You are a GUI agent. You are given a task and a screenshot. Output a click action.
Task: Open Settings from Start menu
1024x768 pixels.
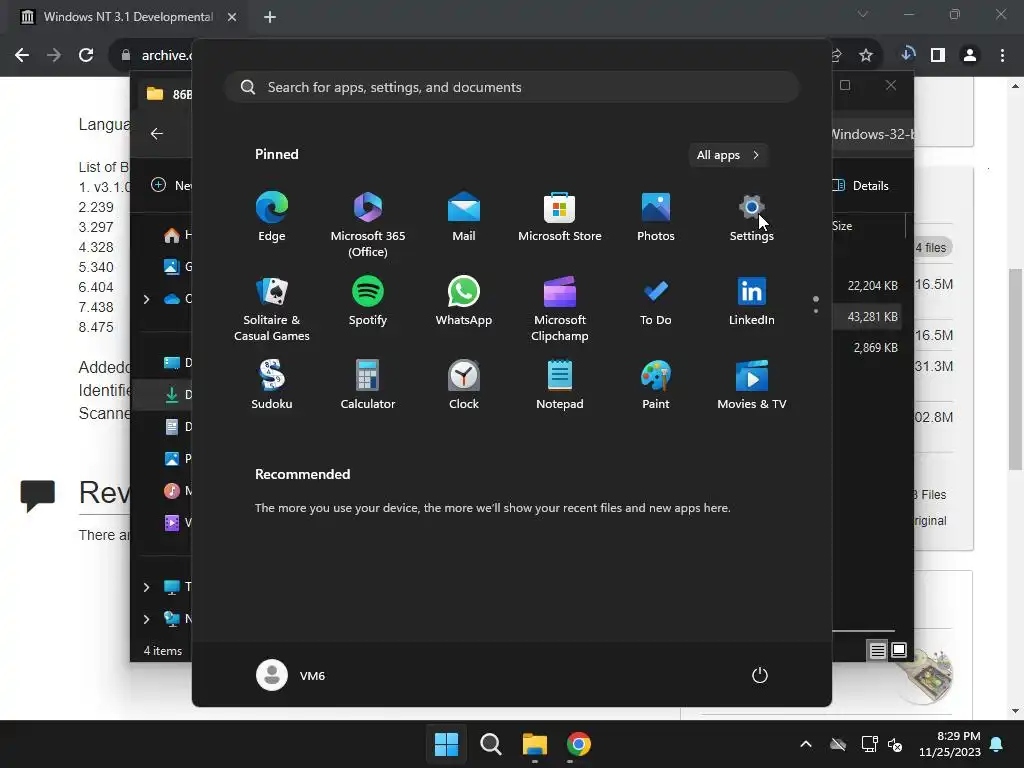(752, 217)
